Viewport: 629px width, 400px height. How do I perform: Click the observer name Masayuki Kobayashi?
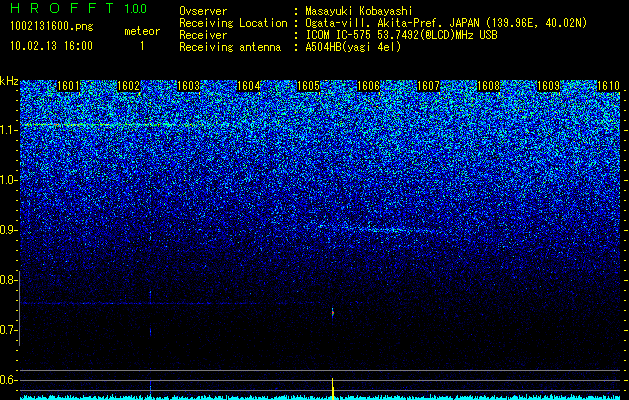pos(359,11)
